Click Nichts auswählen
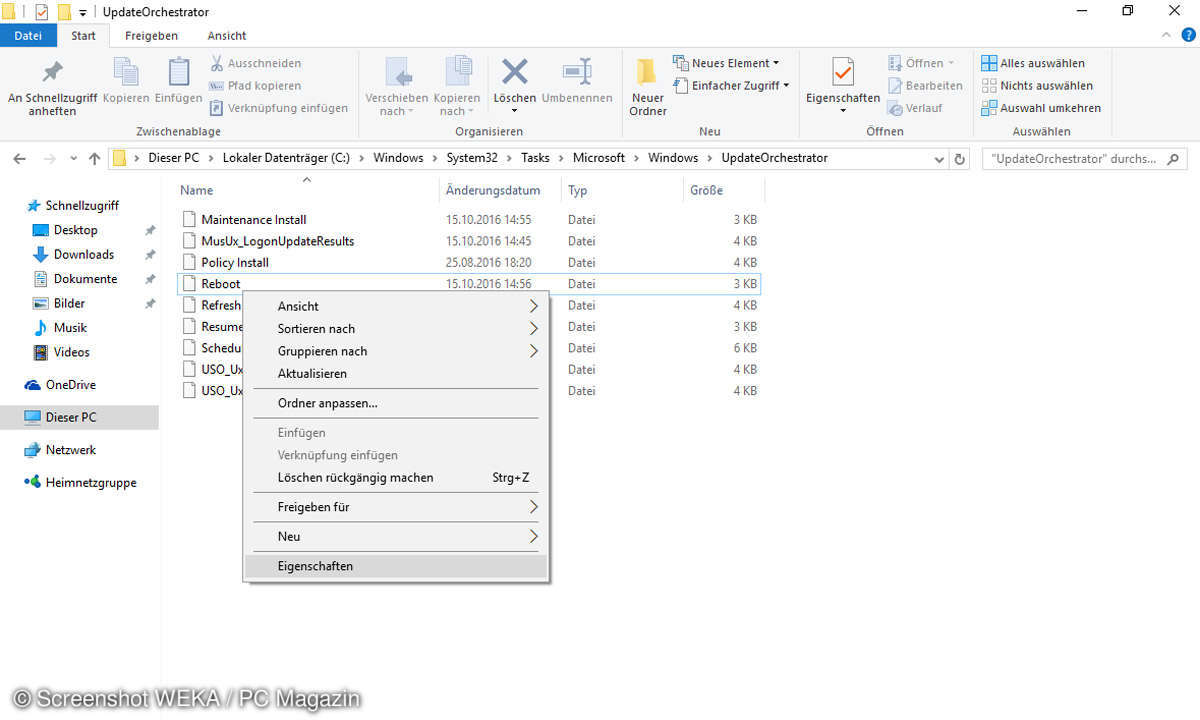Screen dimensions: 1200x720 [1037, 86]
